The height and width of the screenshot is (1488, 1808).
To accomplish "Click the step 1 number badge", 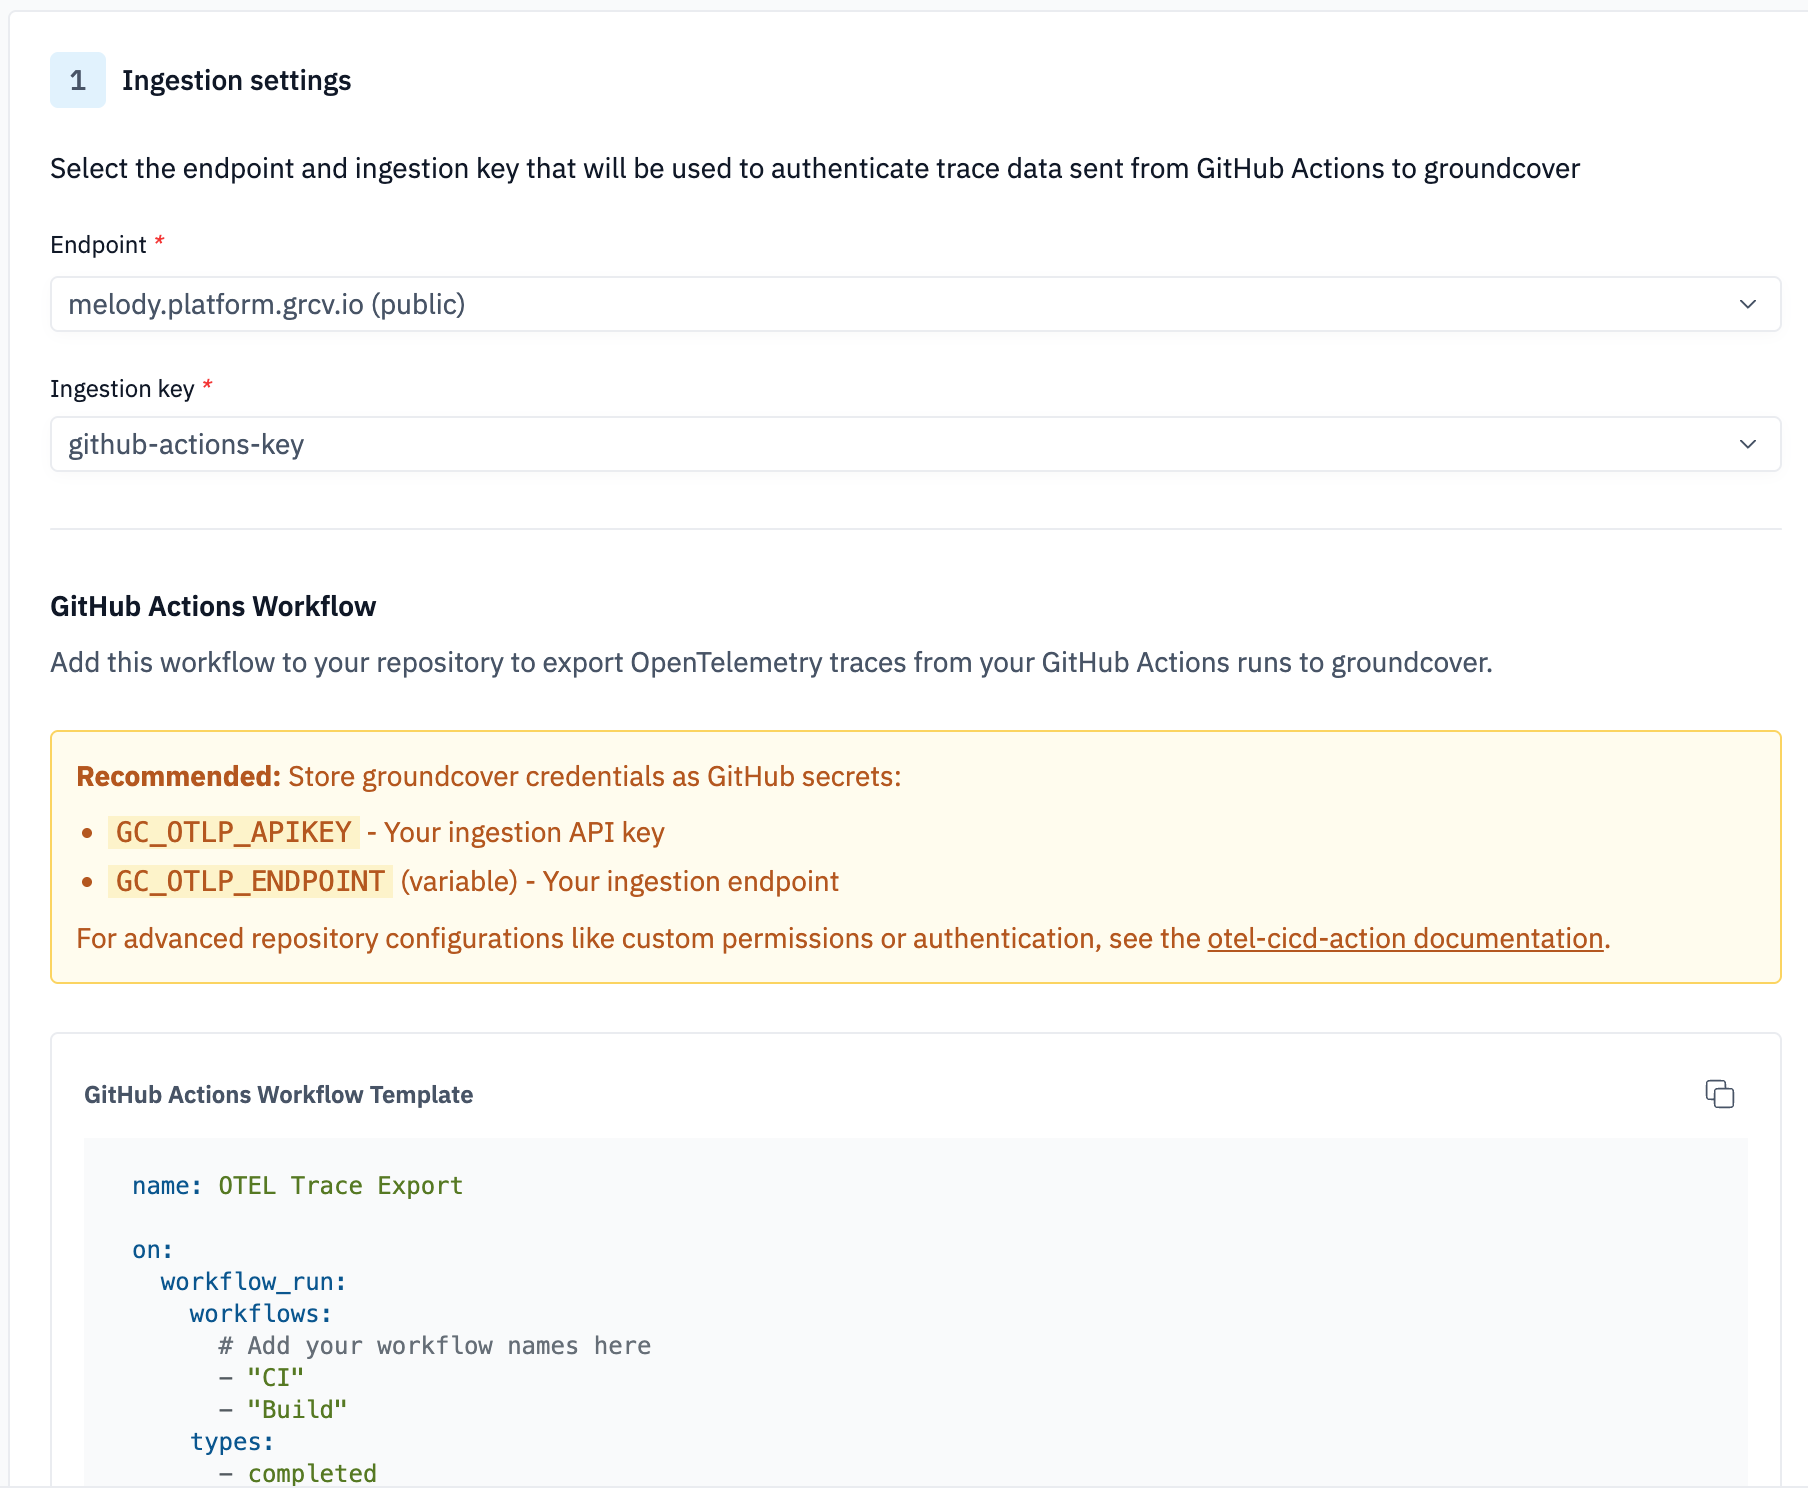I will tap(78, 80).
